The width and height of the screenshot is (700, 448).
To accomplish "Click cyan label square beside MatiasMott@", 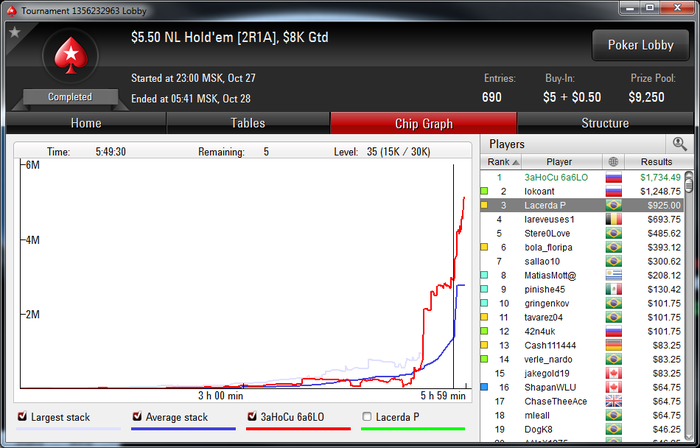I will click(484, 275).
